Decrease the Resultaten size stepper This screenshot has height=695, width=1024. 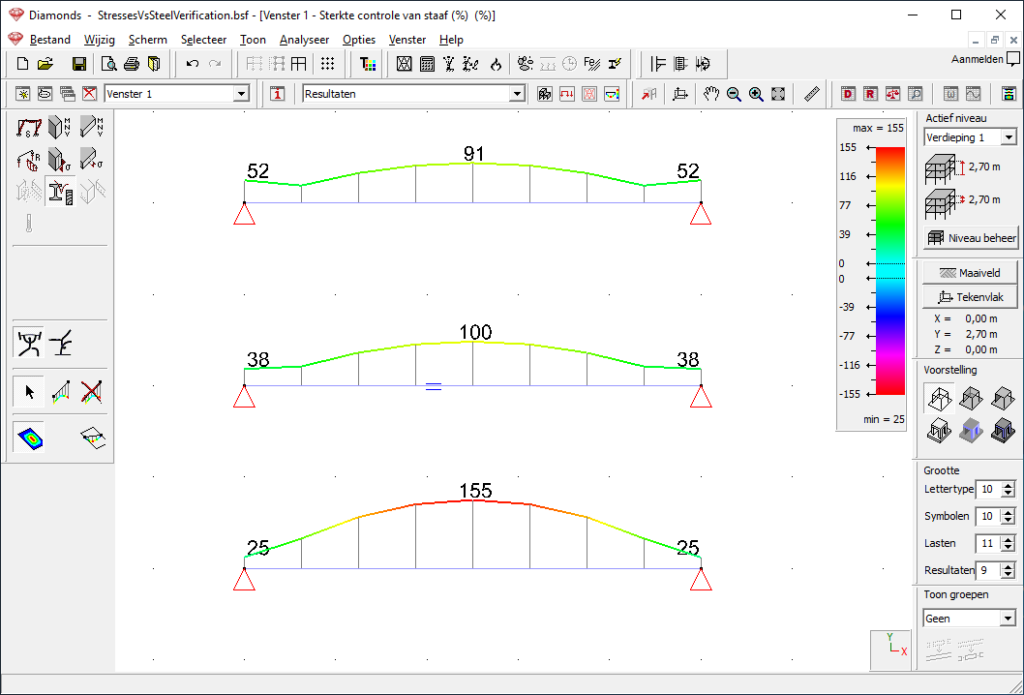[x=1008, y=574]
